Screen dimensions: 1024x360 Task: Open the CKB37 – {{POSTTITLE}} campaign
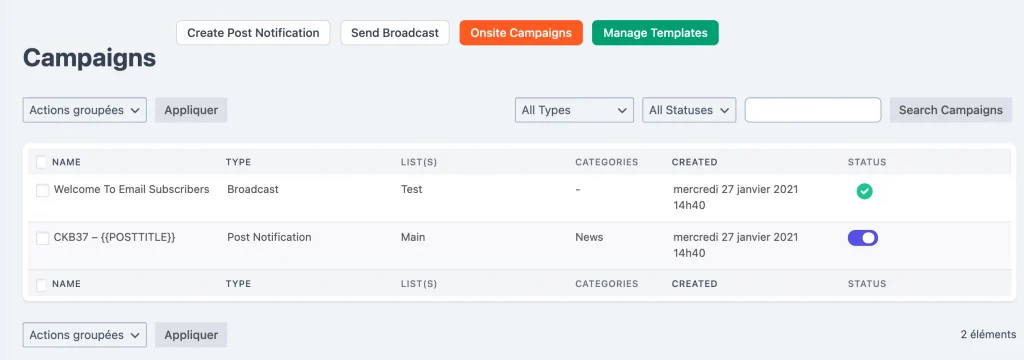click(114, 237)
